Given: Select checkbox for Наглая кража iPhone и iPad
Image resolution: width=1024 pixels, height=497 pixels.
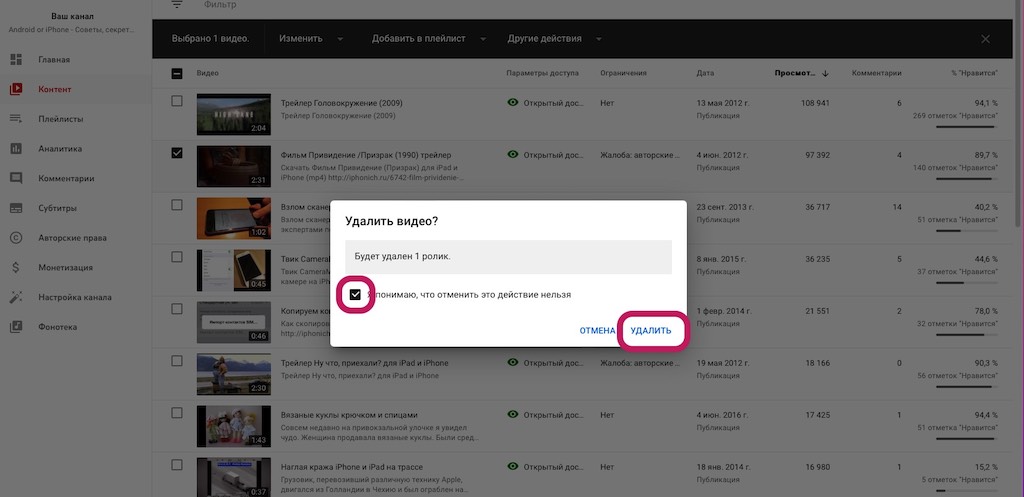Looking at the screenshot, I should [177, 465].
